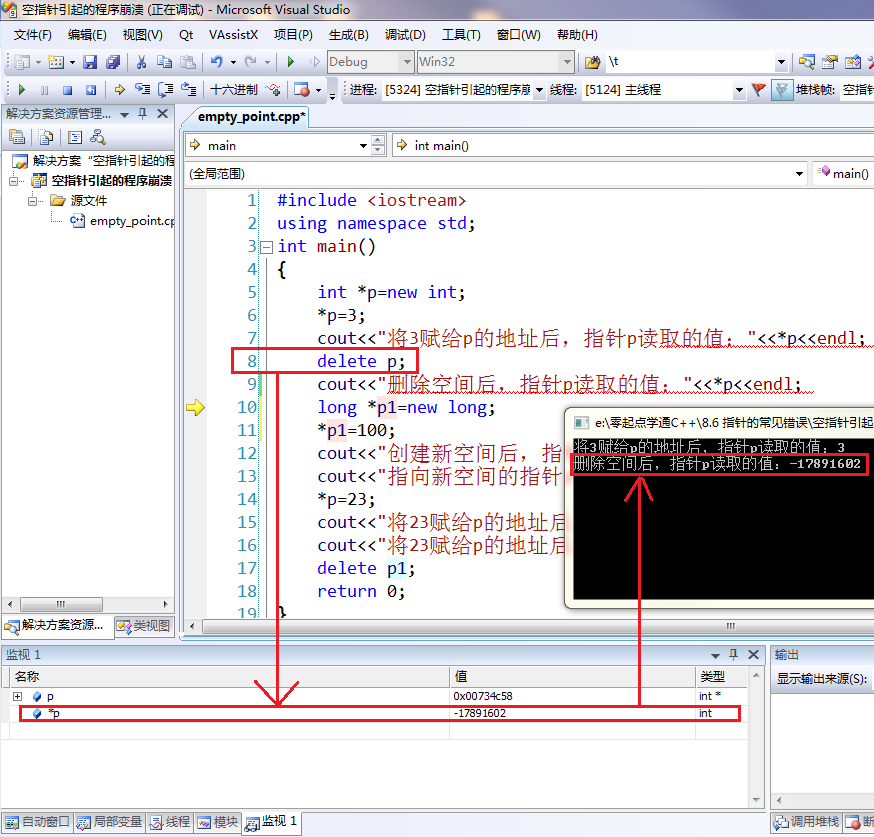The image size is (874, 837).
Task: Click the Add New Item toolbar icon
Action: [x=56, y=62]
